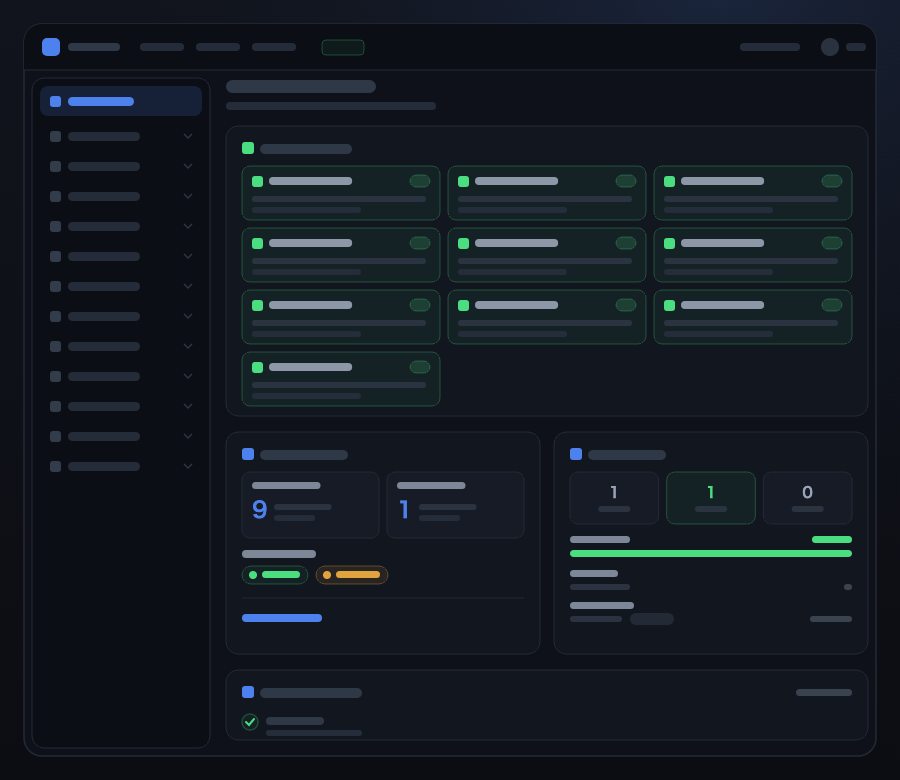Open the stat card showing blue 1
This screenshot has height=780, width=900.
[455, 505]
